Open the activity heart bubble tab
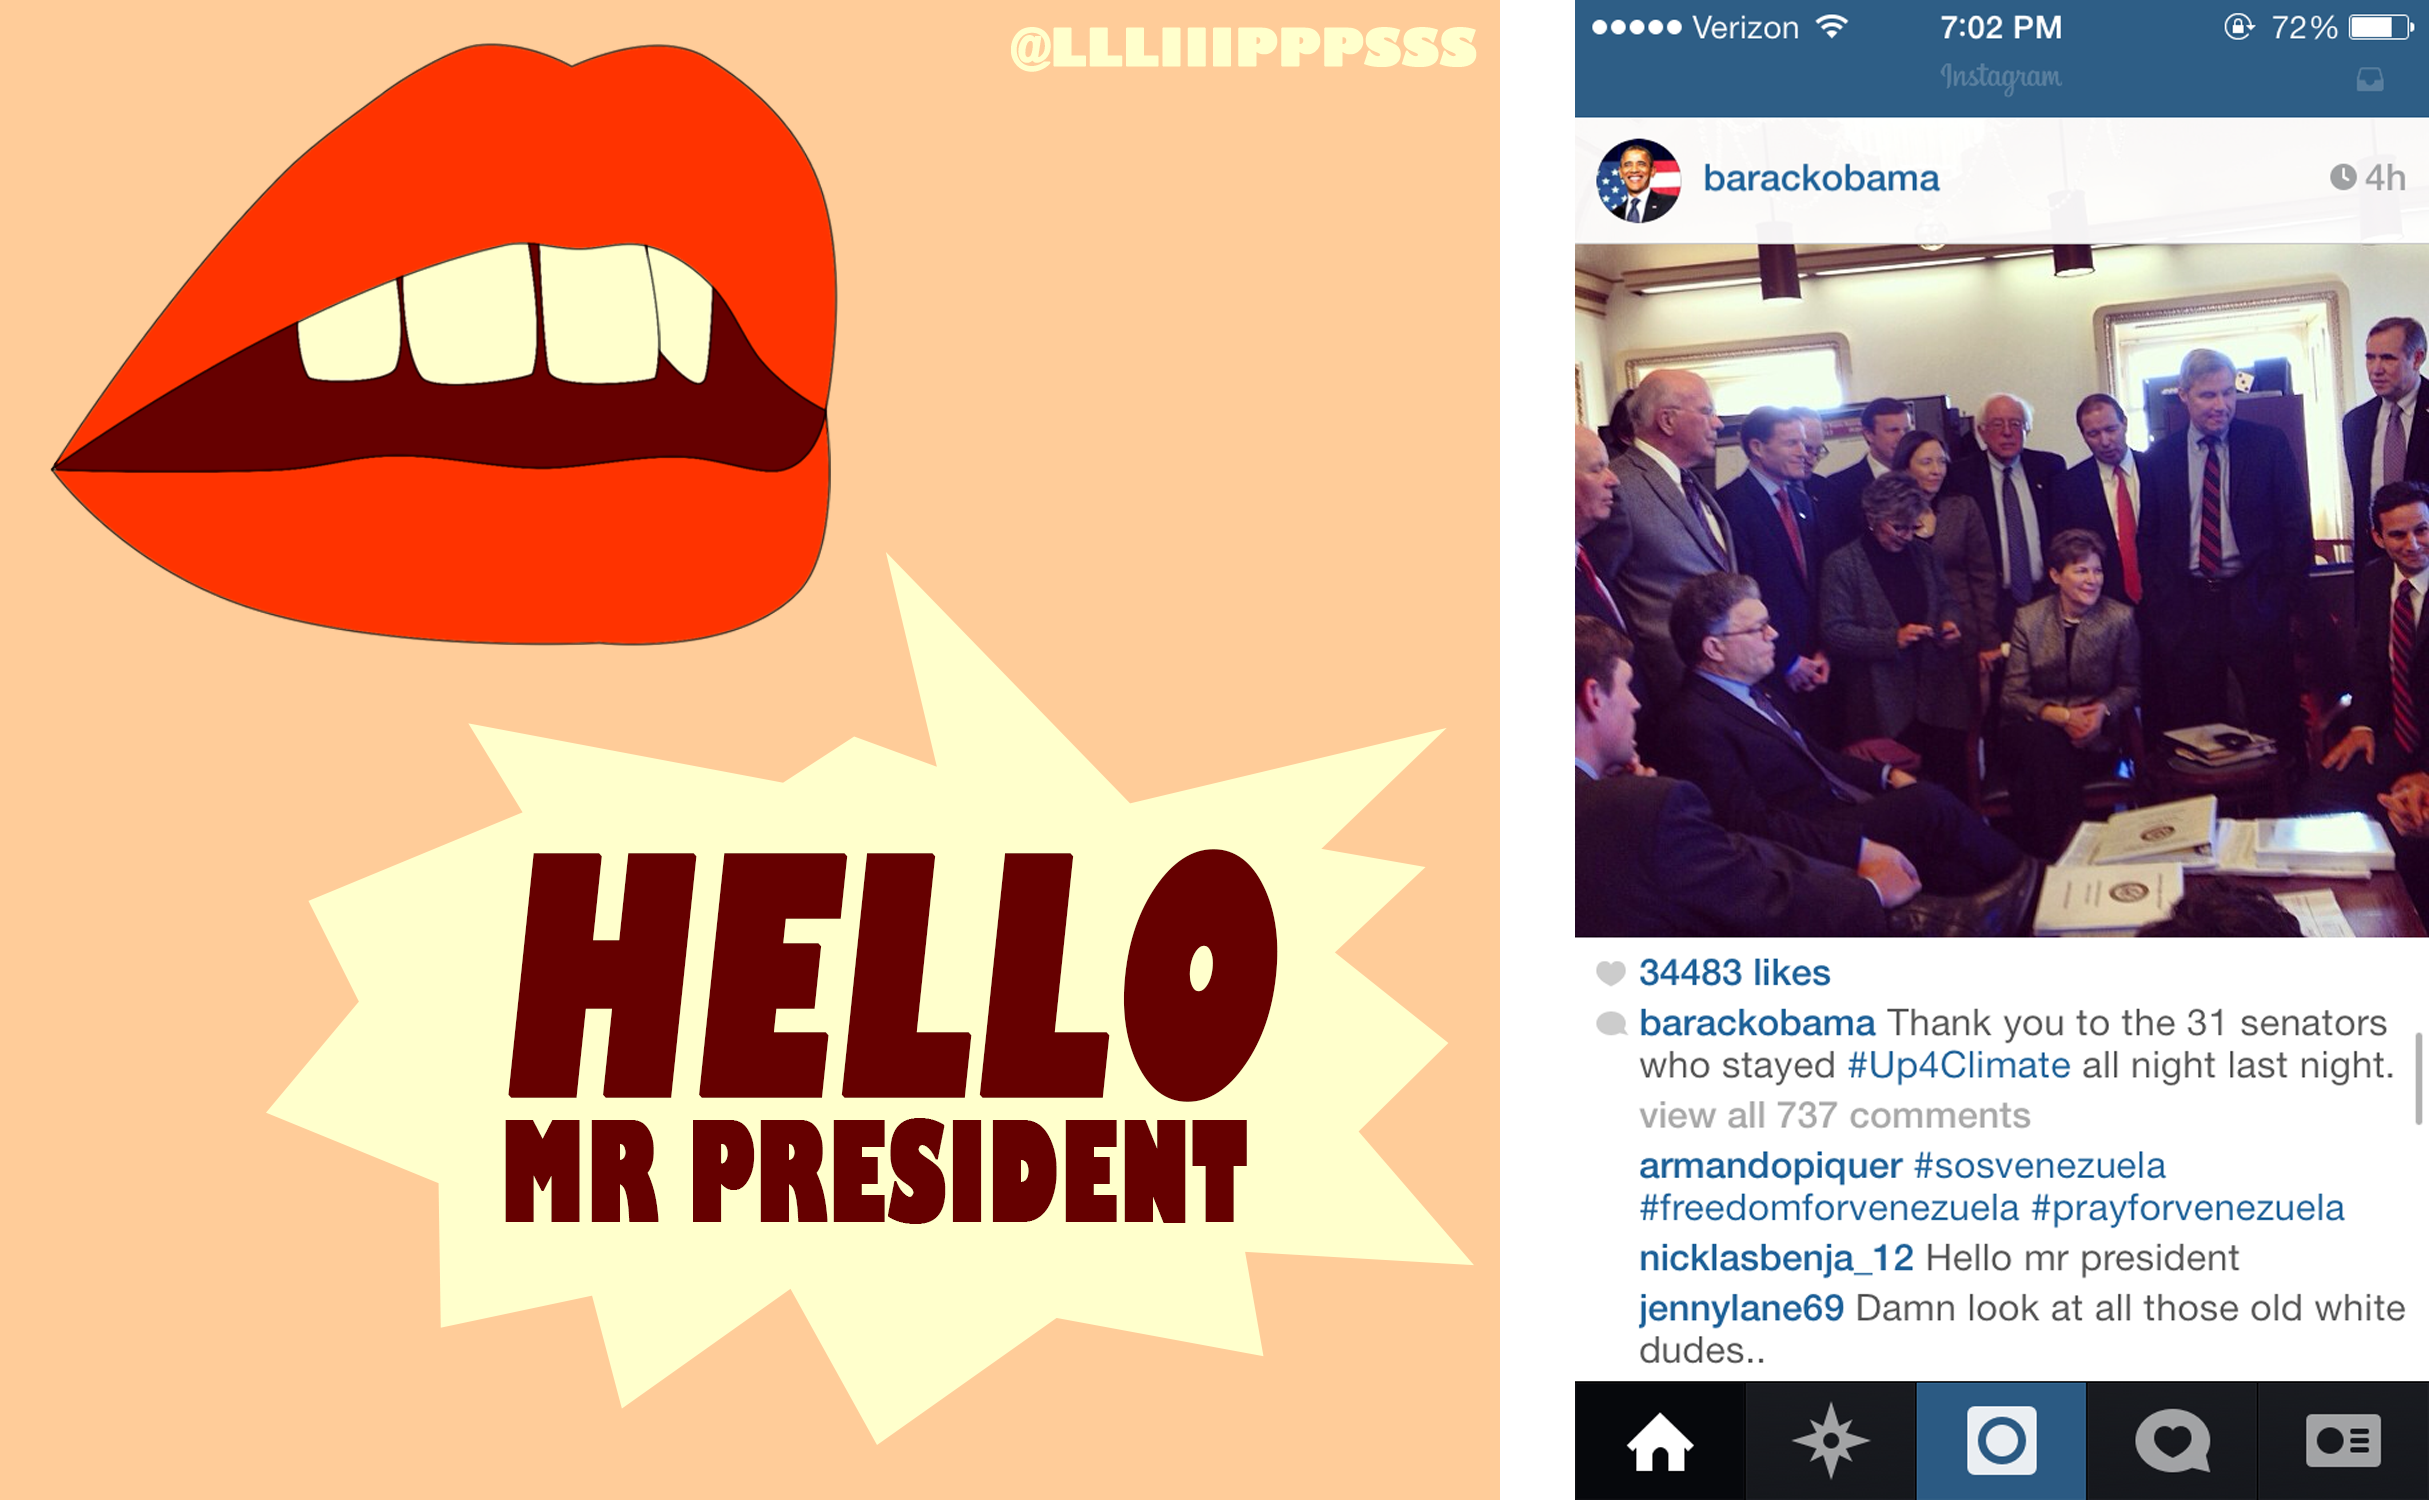 2172,1441
